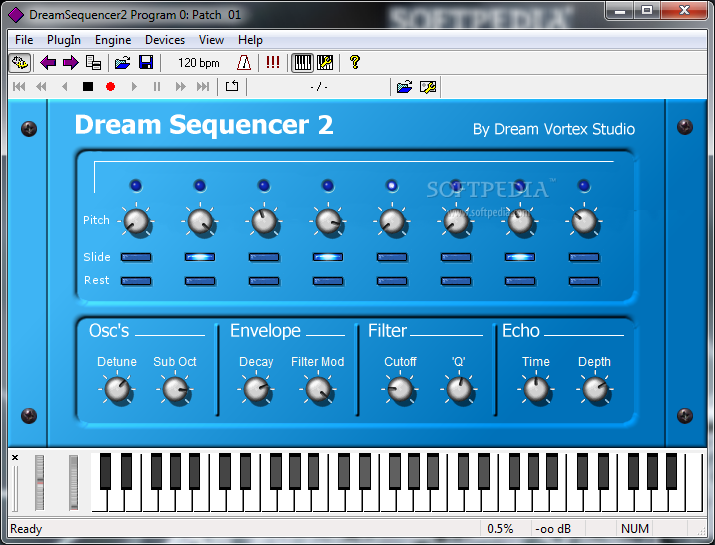715x545 pixels.
Task: Open the program list icon
Action: 93,62
